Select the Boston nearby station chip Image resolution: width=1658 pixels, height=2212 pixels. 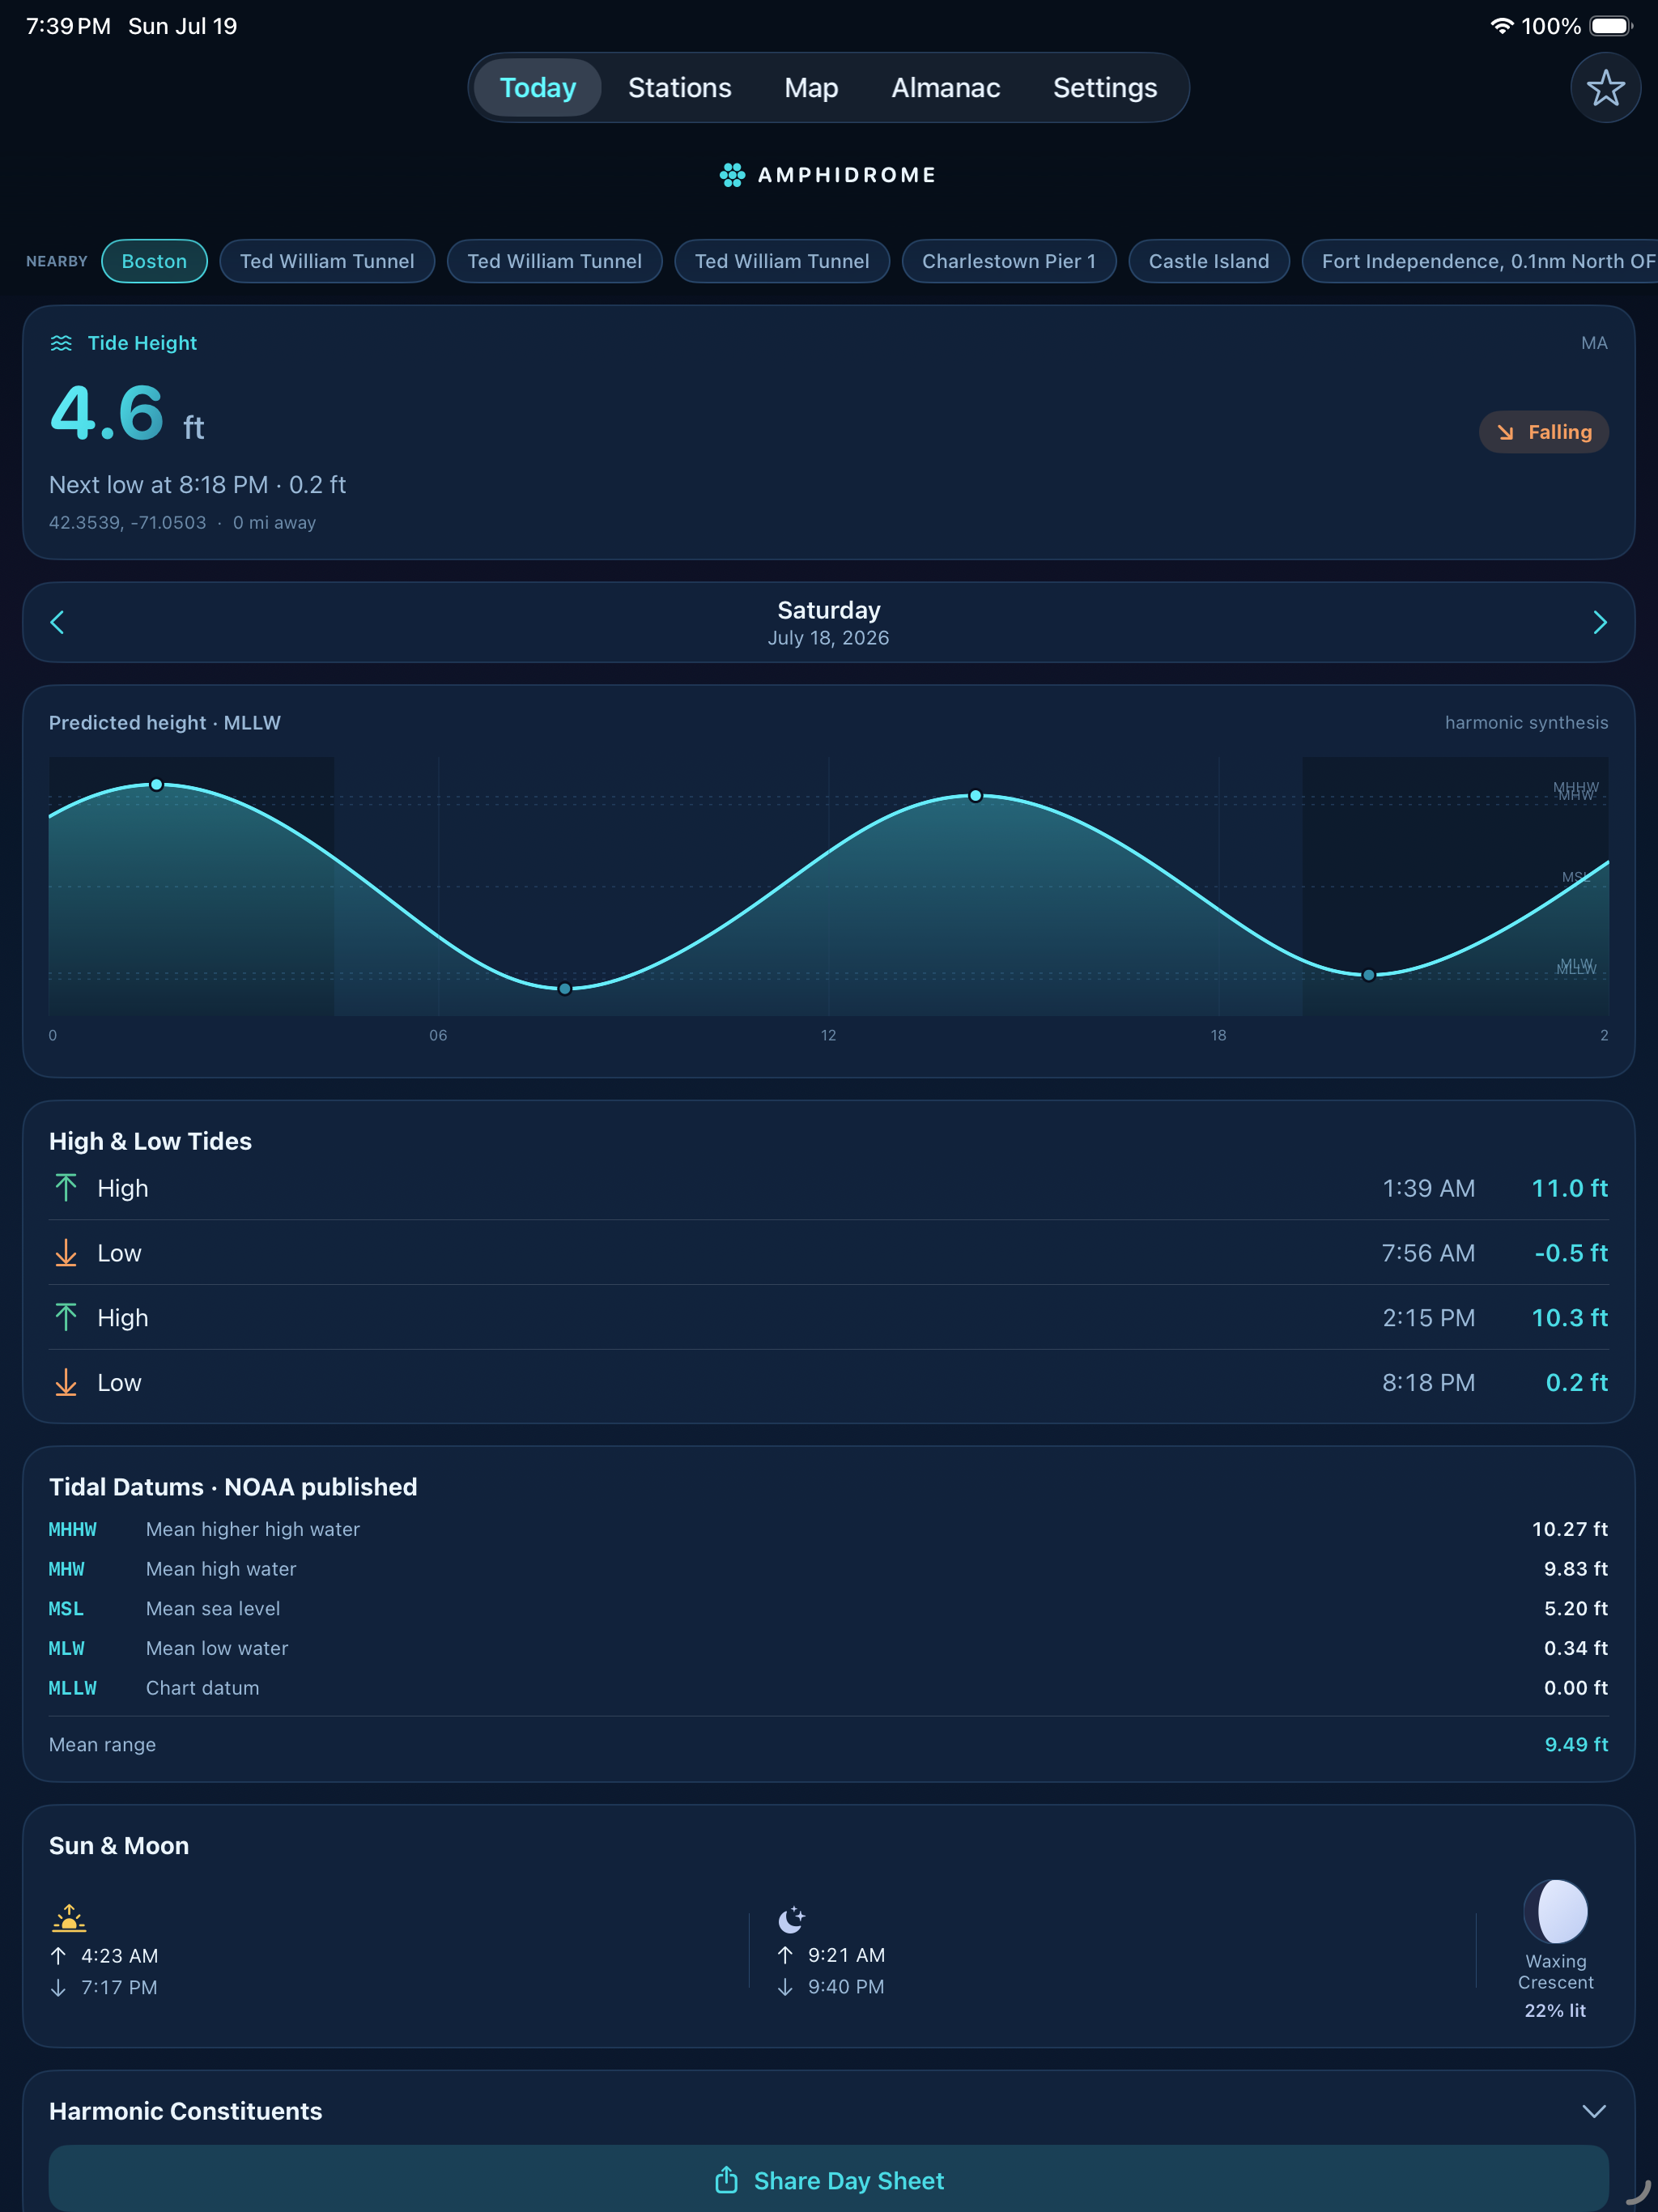(154, 261)
